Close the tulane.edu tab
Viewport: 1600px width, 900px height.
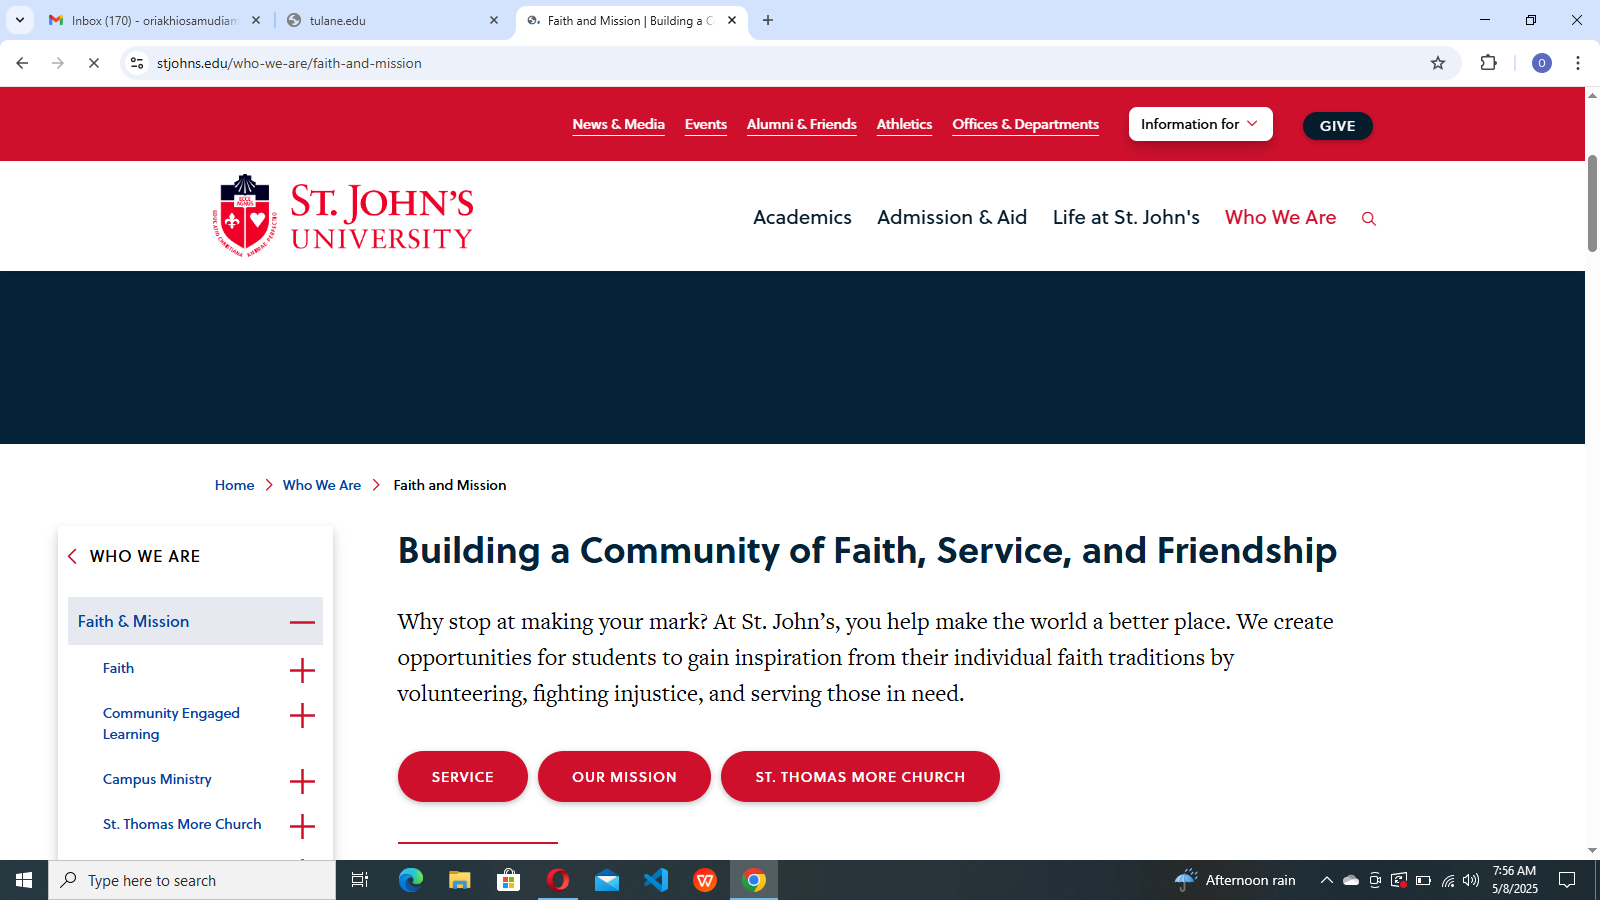(x=494, y=20)
